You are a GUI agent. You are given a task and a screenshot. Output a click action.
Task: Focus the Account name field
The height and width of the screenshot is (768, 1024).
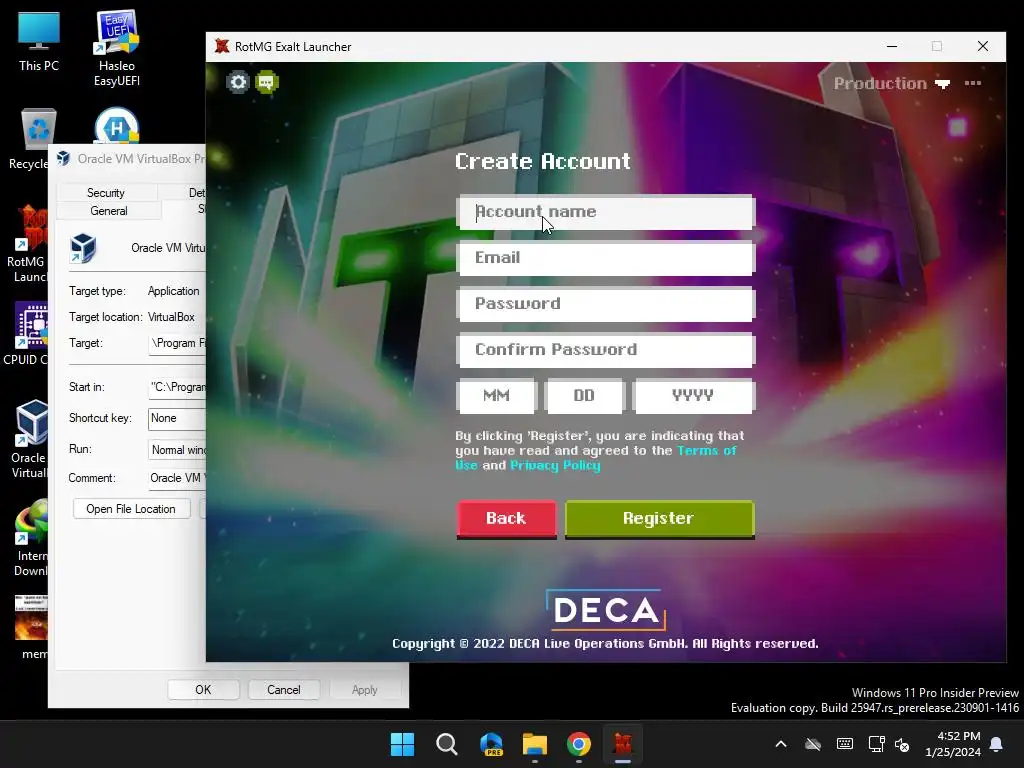(x=606, y=212)
